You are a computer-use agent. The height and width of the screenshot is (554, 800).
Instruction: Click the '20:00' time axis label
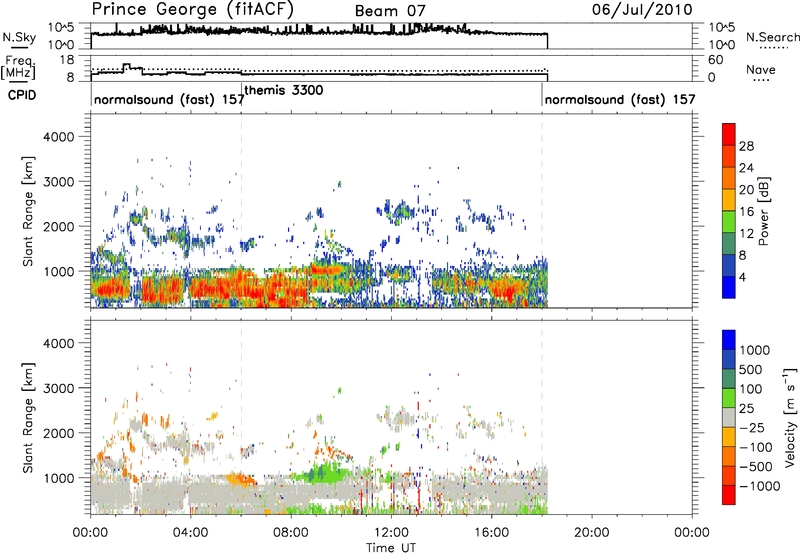592,533
